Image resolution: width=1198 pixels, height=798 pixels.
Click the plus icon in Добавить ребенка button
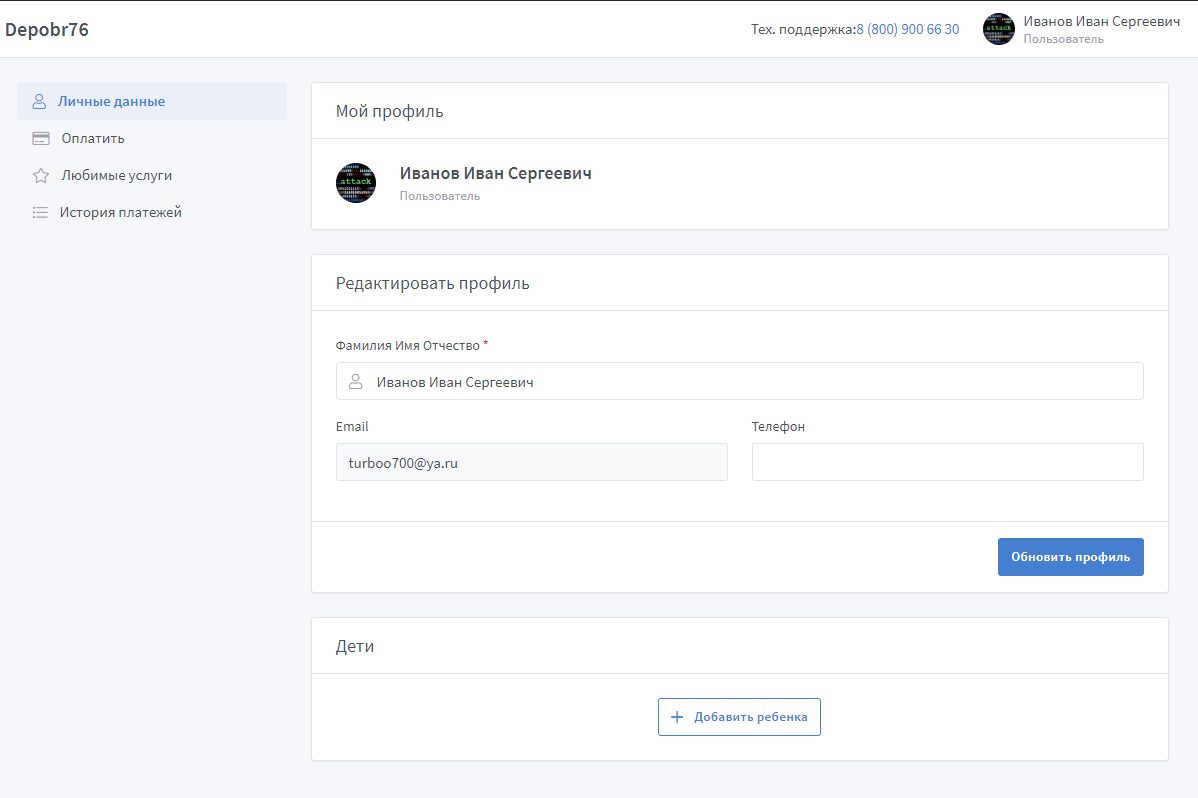677,717
